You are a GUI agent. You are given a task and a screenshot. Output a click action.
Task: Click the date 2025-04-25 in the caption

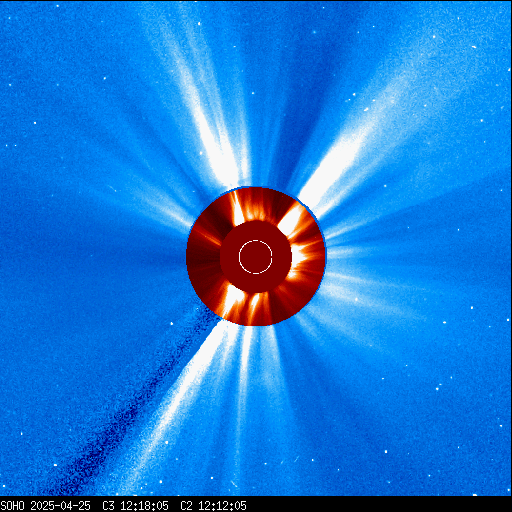60,506
